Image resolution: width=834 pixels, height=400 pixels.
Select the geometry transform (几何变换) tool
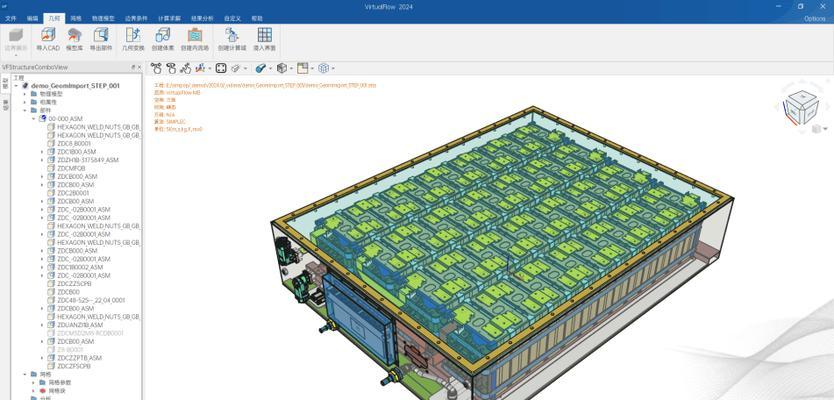click(x=132, y=35)
